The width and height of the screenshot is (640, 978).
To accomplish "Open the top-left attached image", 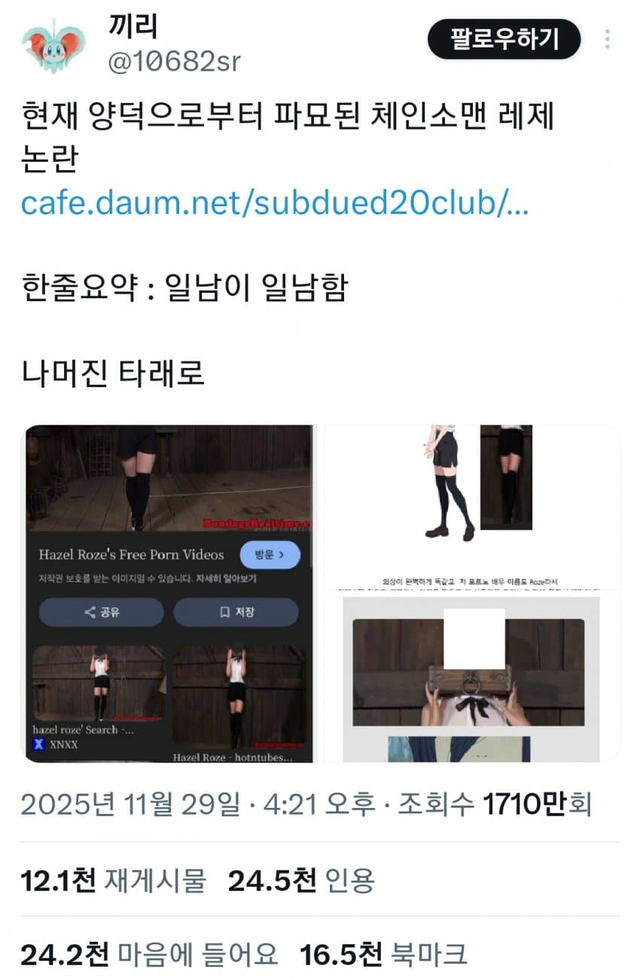I will (169, 593).
